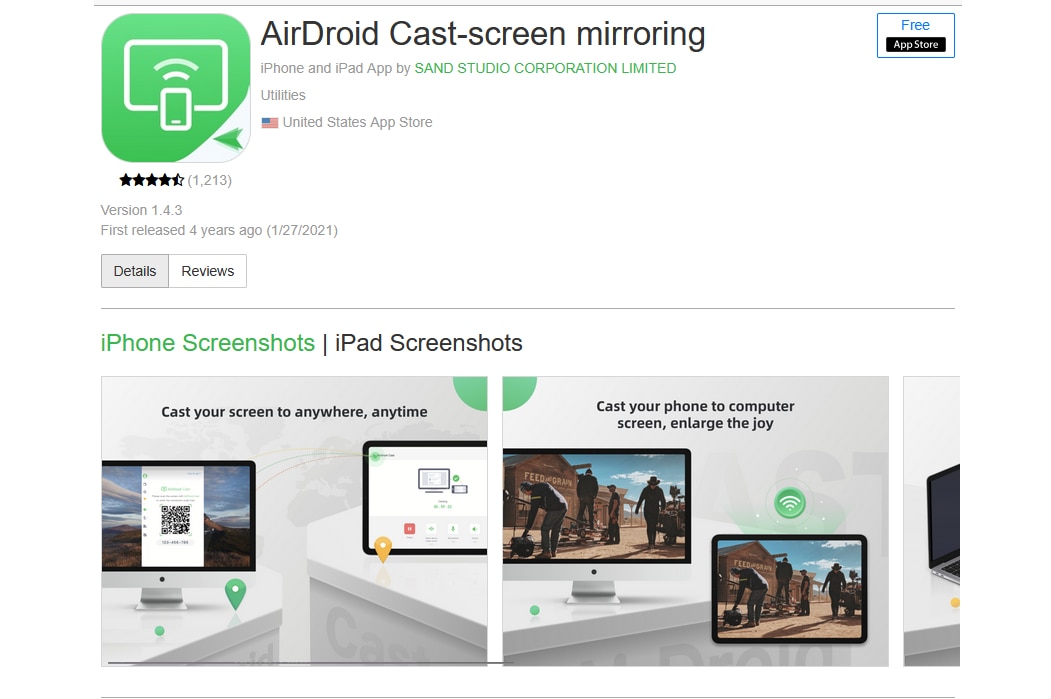Open the Free App Store button
The height and width of the screenshot is (699, 1051).
(916, 36)
